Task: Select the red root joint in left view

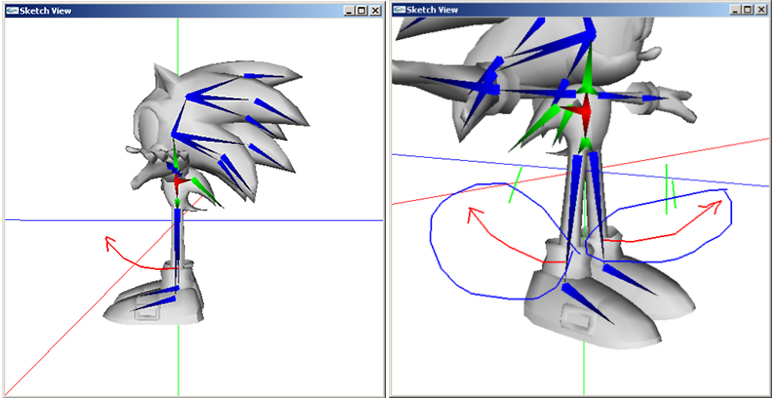Action: [179, 181]
